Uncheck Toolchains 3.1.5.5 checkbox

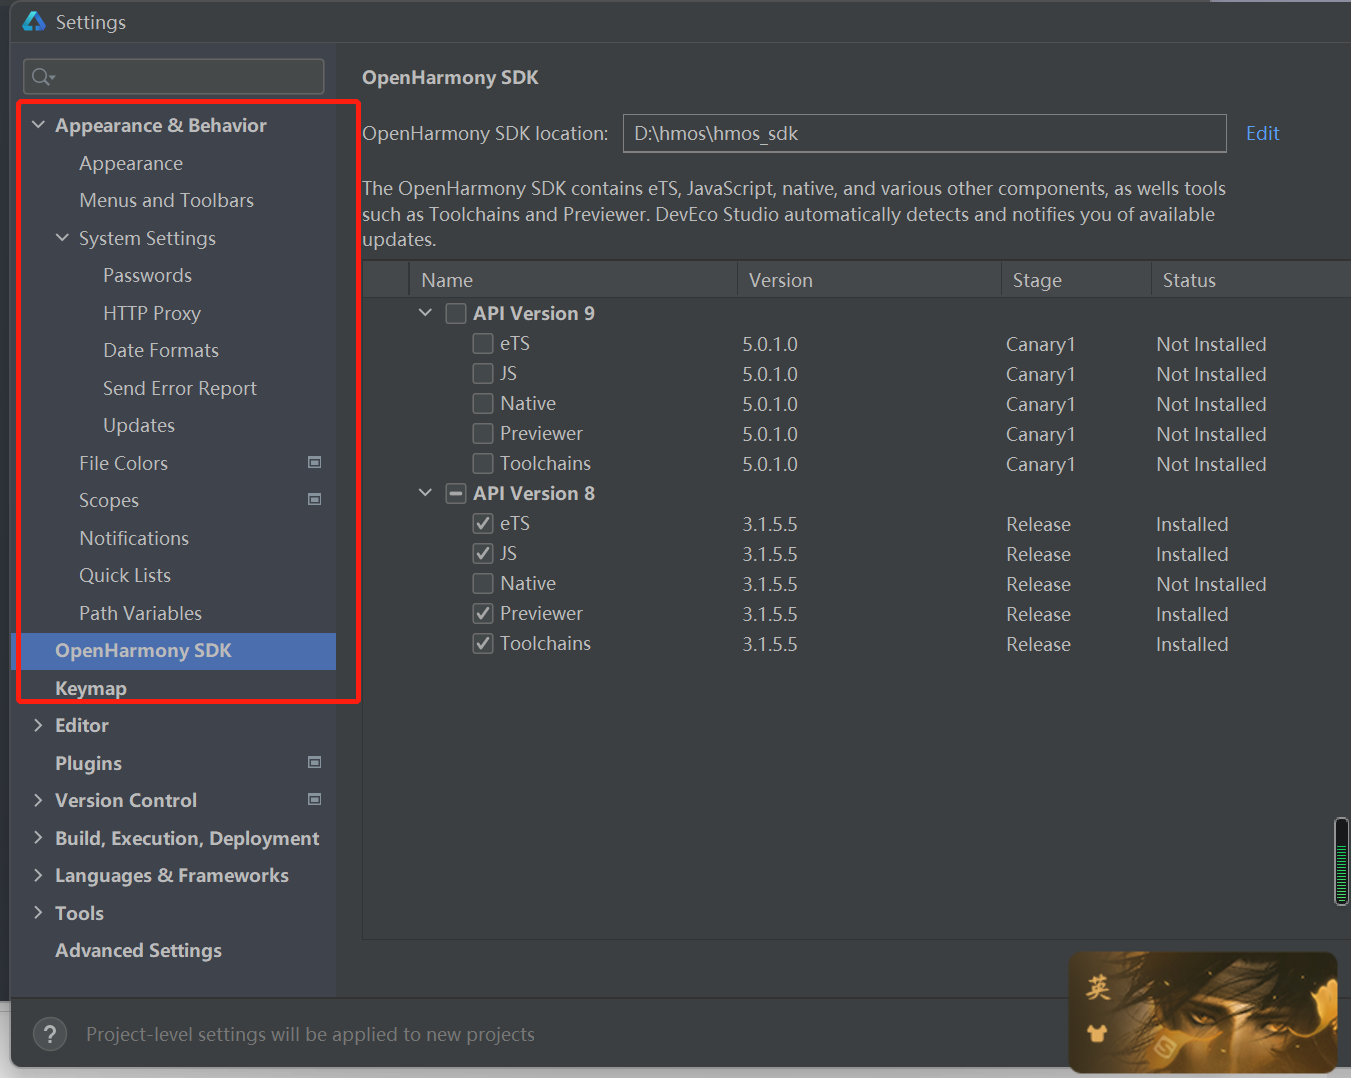tap(483, 643)
